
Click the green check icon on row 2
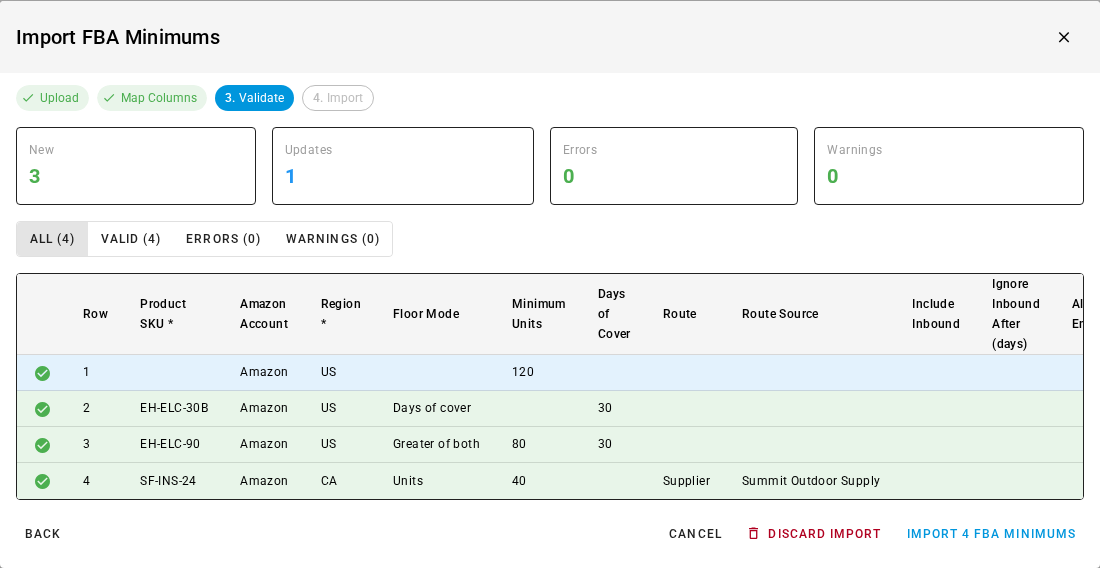coord(42,409)
